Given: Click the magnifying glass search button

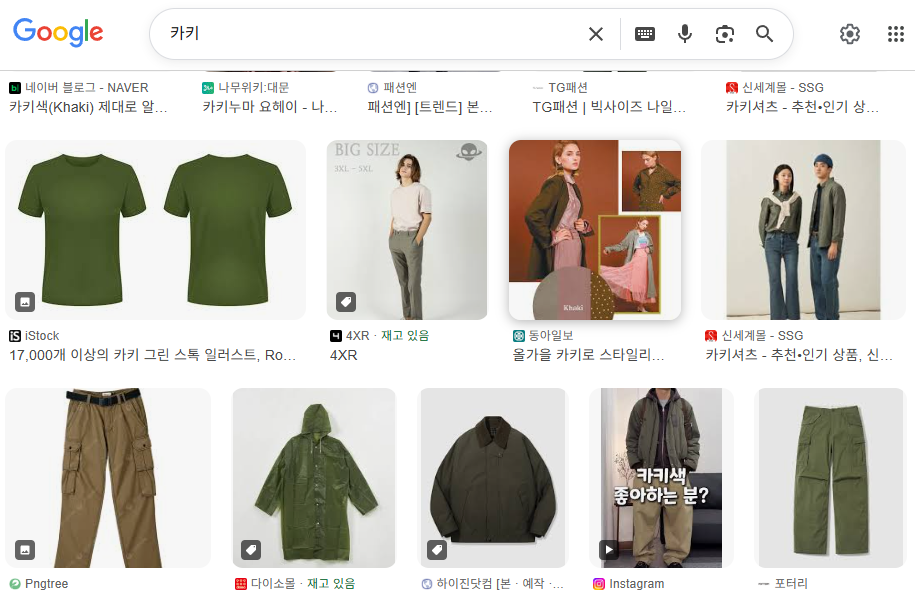Looking at the screenshot, I should click(765, 34).
